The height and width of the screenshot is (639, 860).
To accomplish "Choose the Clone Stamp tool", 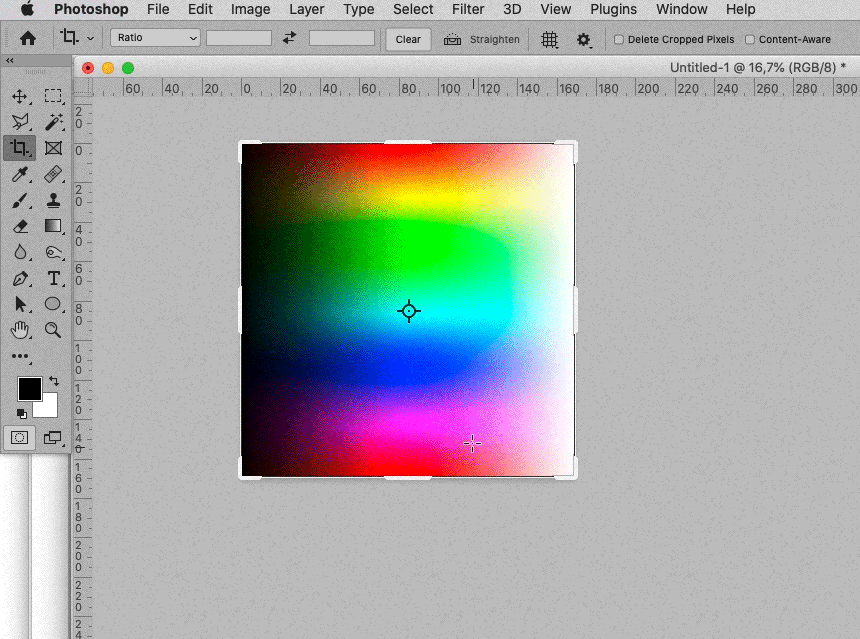I will (x=52, y=200).
